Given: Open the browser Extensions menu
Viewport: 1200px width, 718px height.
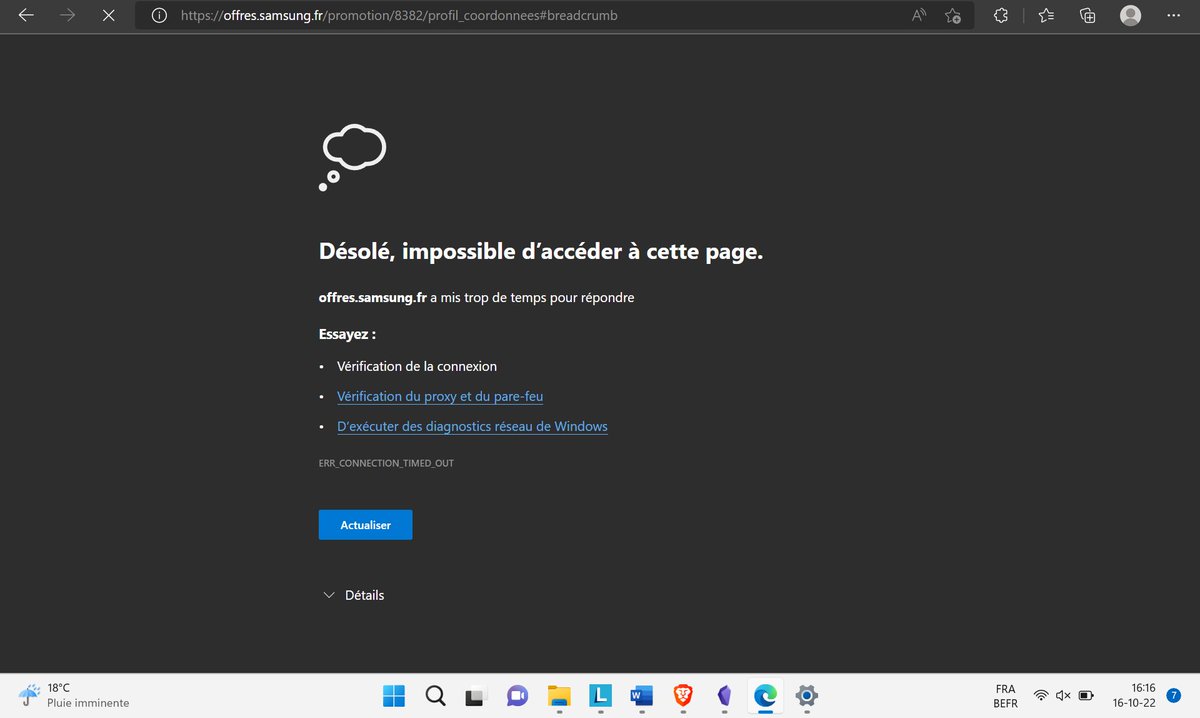Looking at the screenshot, I should pyautogui.click(x=1001, y=16).
